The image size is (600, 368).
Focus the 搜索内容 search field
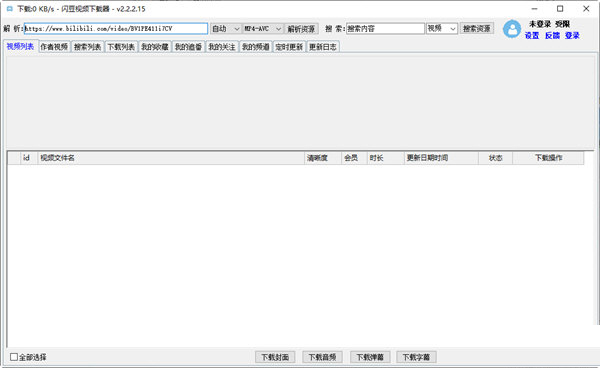point(385,29)
